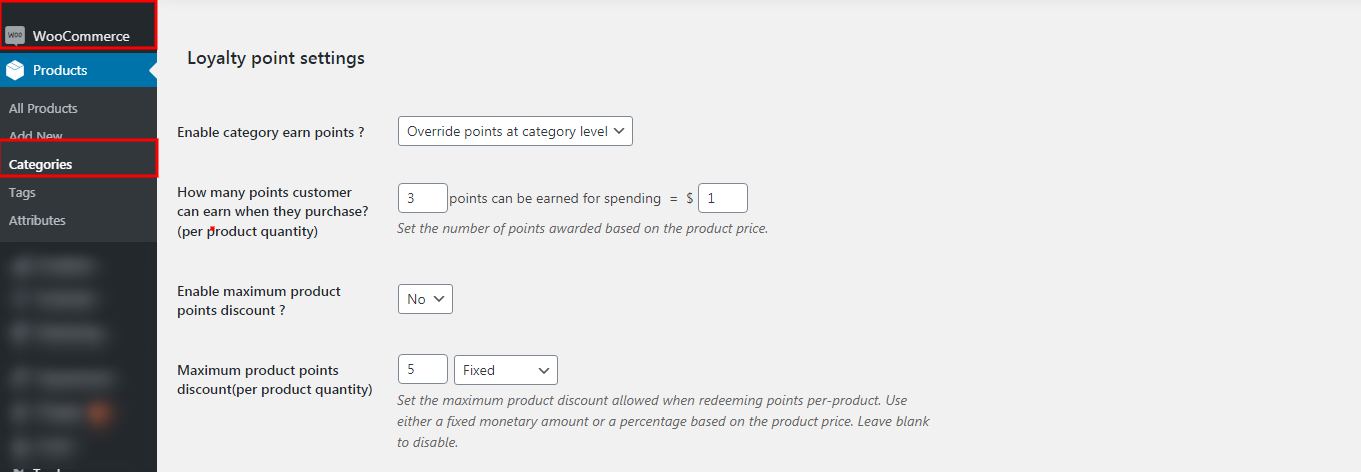Expand the category earn points dropdown
This screenshot has height=472, width=1361.
click(x=515, y=131)
